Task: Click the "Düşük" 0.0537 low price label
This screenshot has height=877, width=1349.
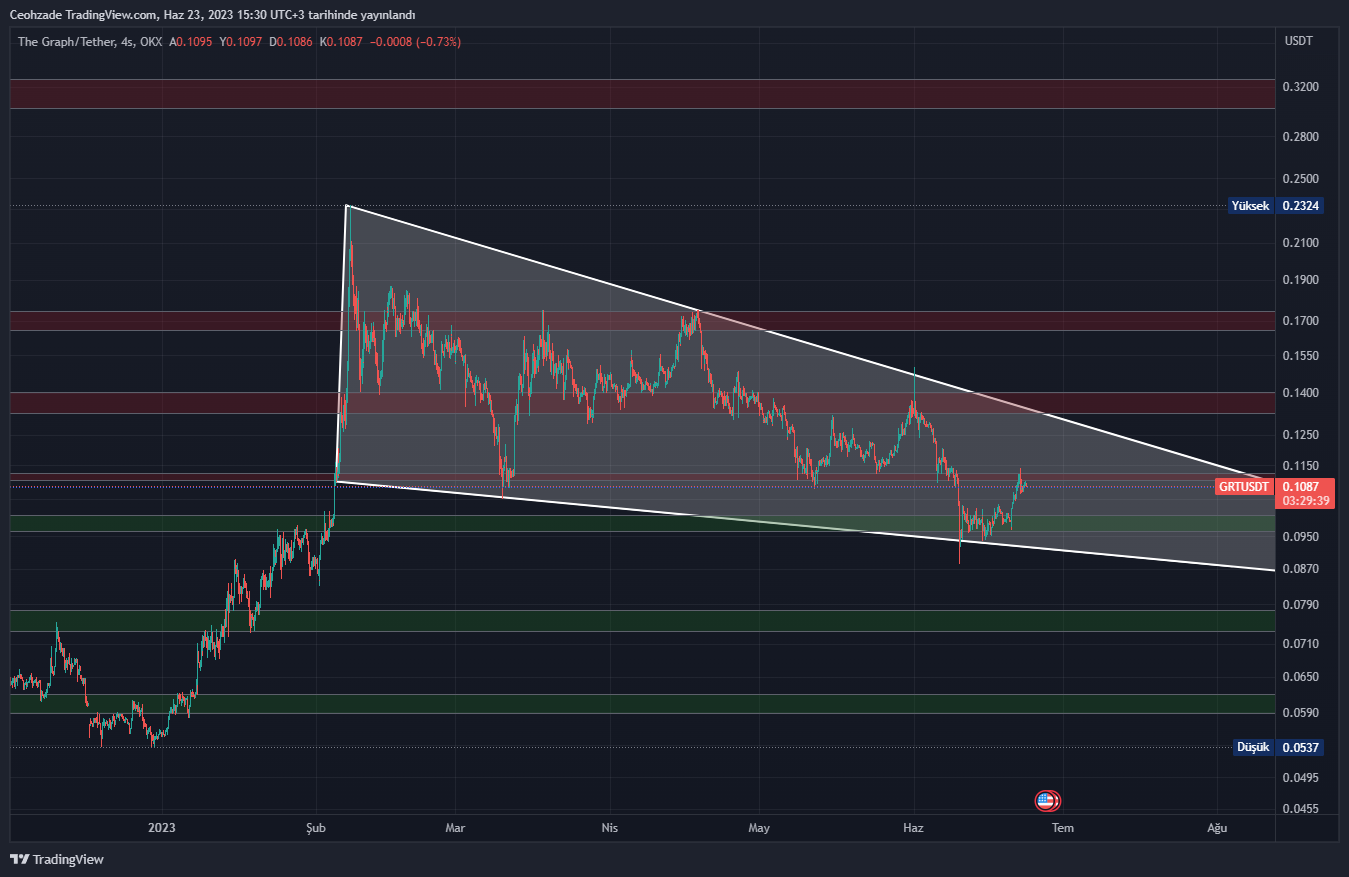Action: coord(1279,747)
